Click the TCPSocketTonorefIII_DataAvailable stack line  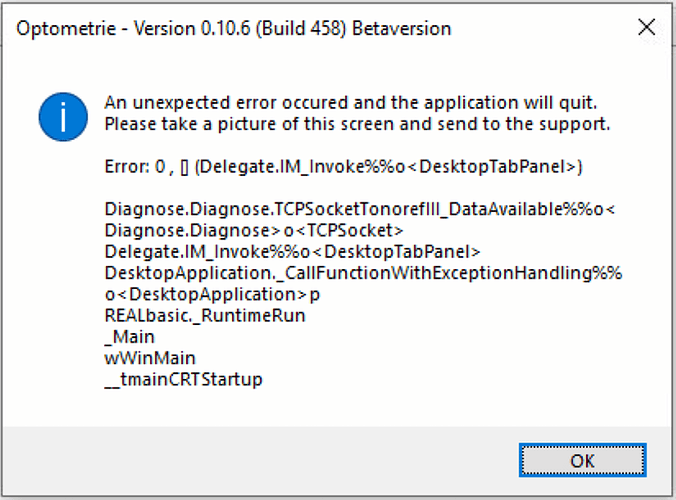point(360,209)
